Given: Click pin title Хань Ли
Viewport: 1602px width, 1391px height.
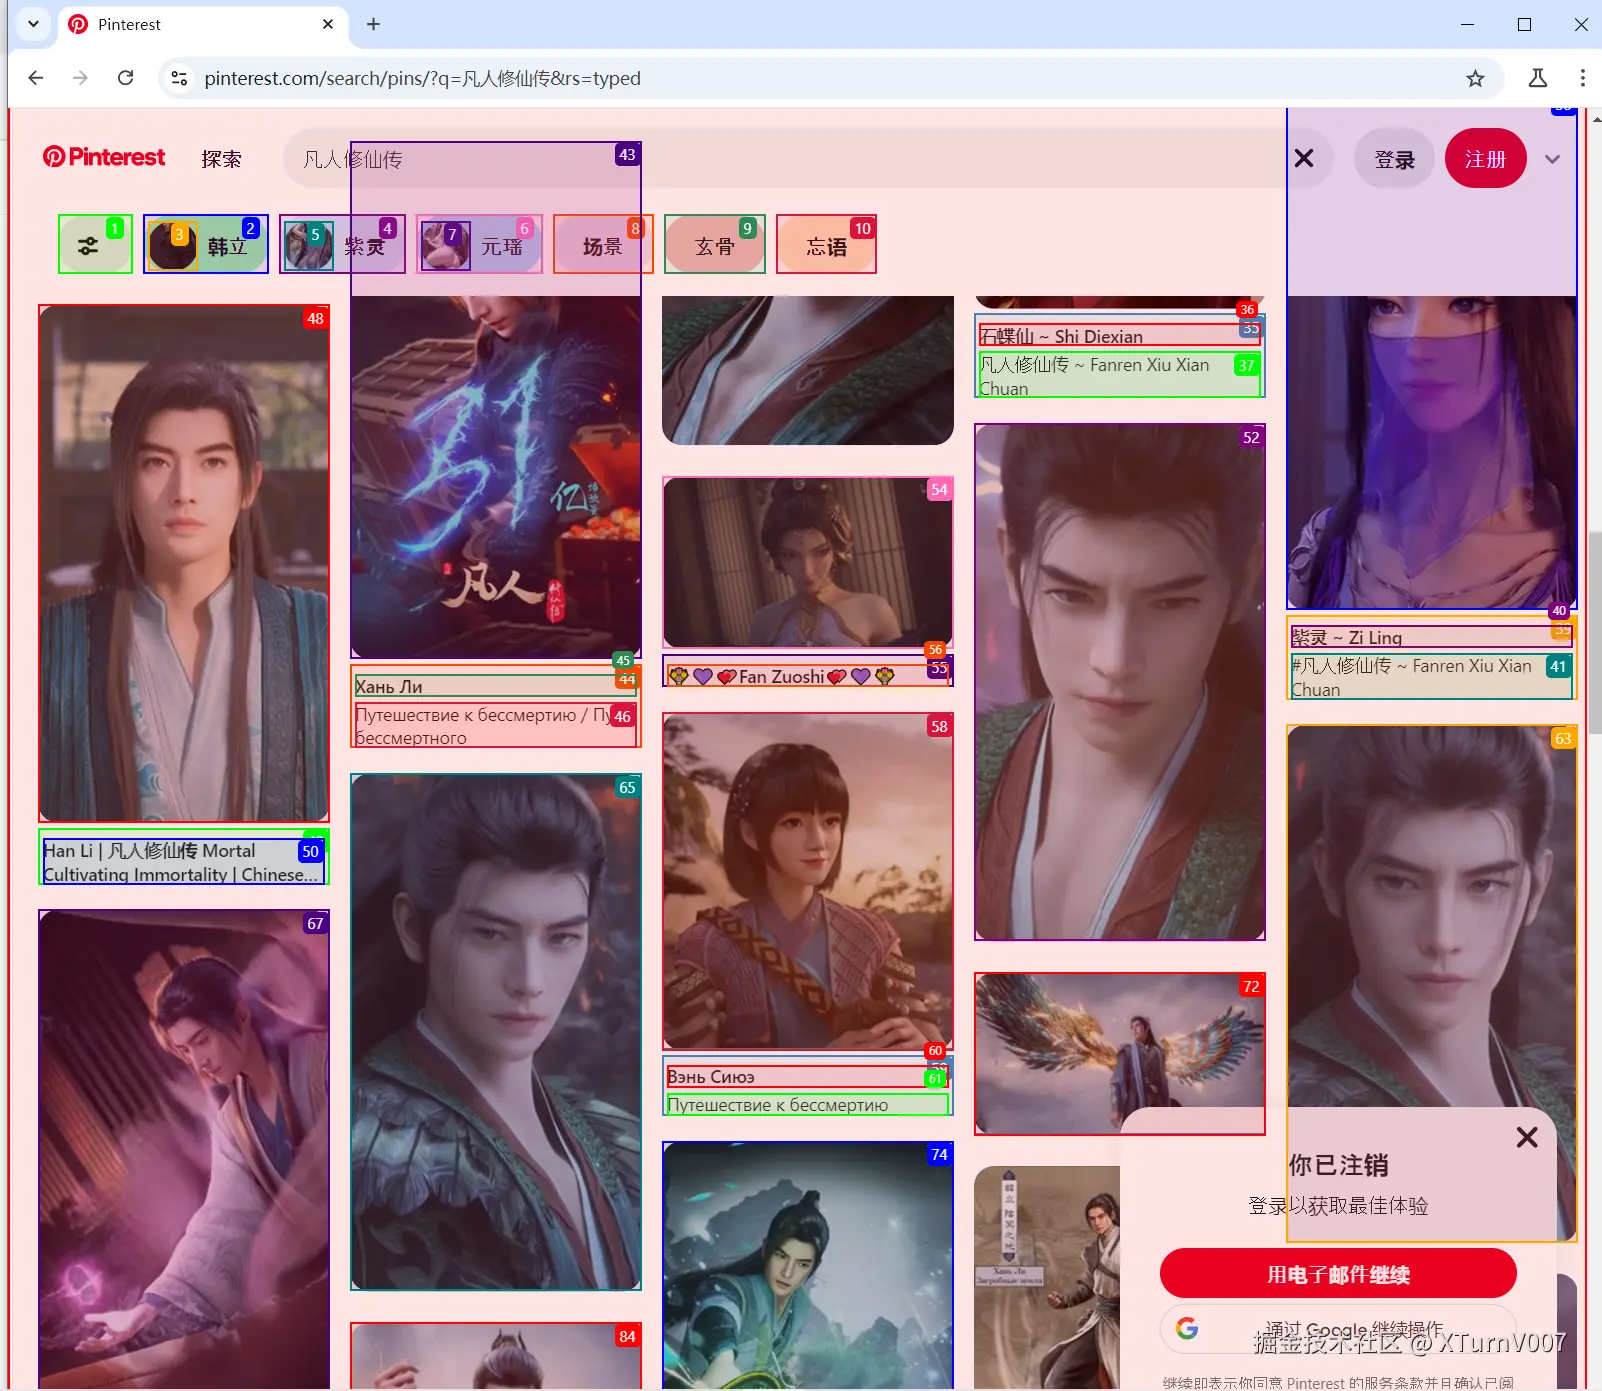Looking at the screenshot, I should 389,686.
